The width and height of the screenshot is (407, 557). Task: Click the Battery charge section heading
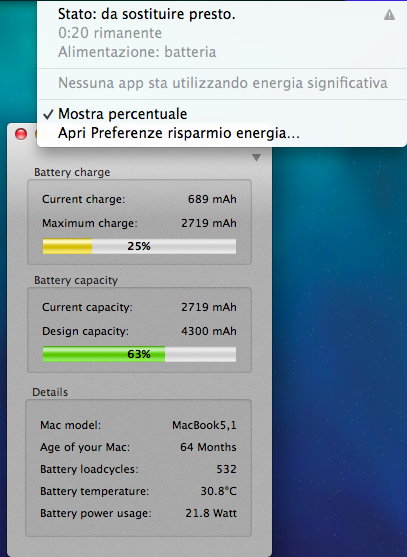[72, 172]
